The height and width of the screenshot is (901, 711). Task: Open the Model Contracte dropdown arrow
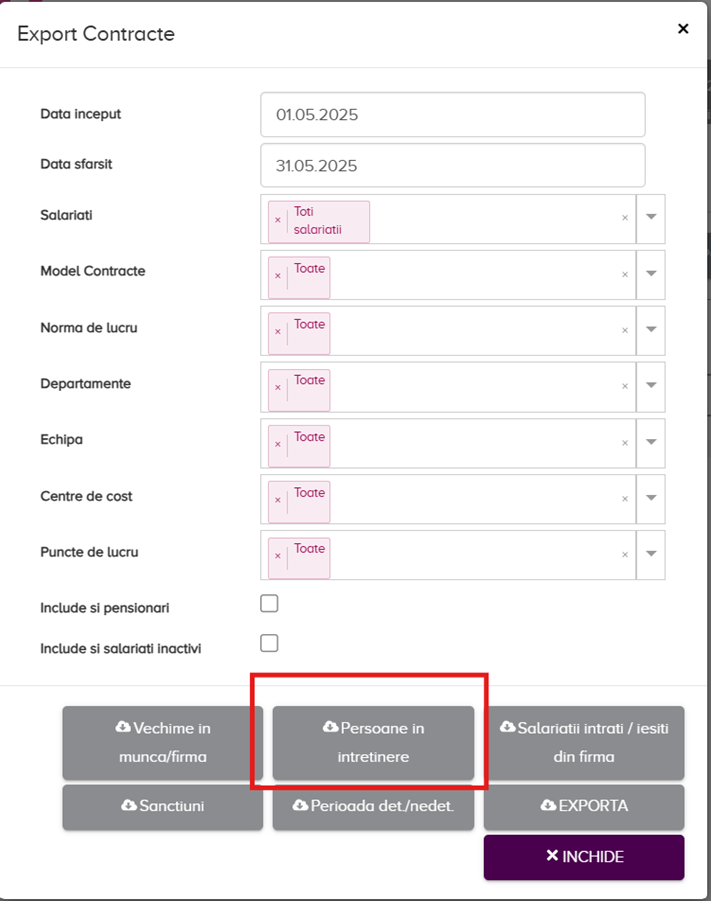651,275
